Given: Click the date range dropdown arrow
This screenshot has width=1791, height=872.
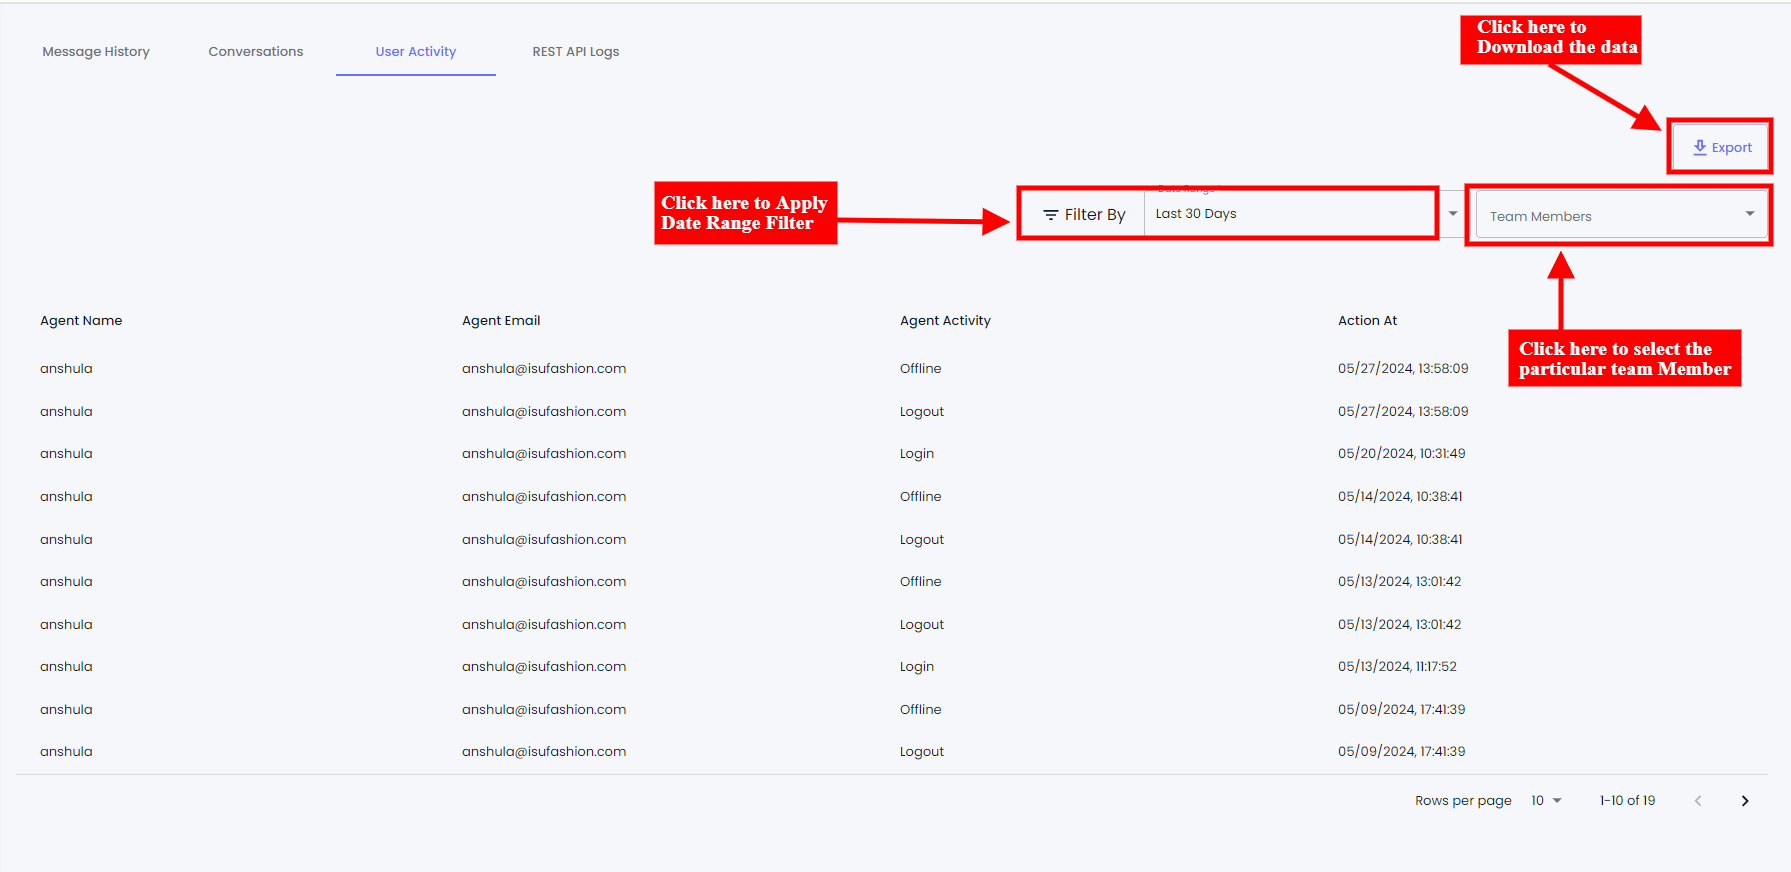Looking at the screenshot, I should (1453, 214).
